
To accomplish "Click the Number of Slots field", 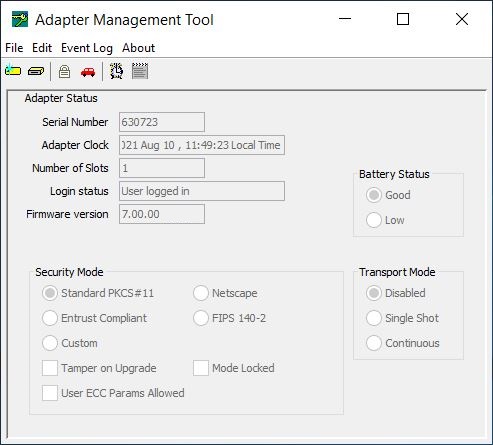I will click(x=162, y=168).
